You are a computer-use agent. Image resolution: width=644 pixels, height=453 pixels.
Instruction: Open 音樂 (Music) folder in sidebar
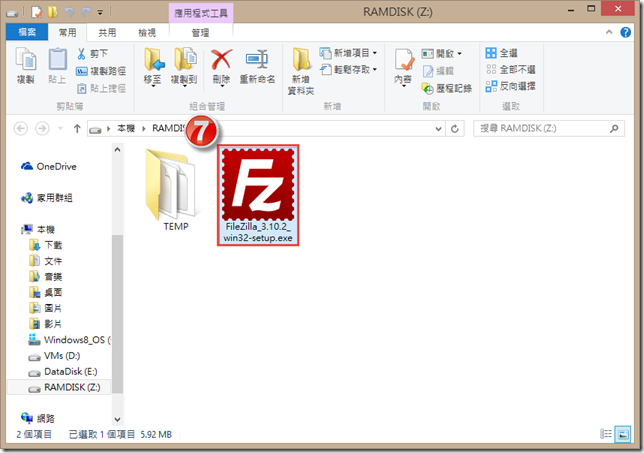tap(46, 277)
